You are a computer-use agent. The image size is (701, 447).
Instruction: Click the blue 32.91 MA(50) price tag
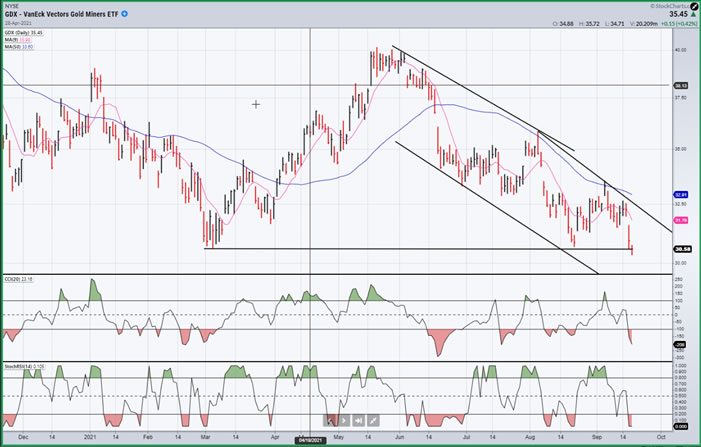point(681,195)
